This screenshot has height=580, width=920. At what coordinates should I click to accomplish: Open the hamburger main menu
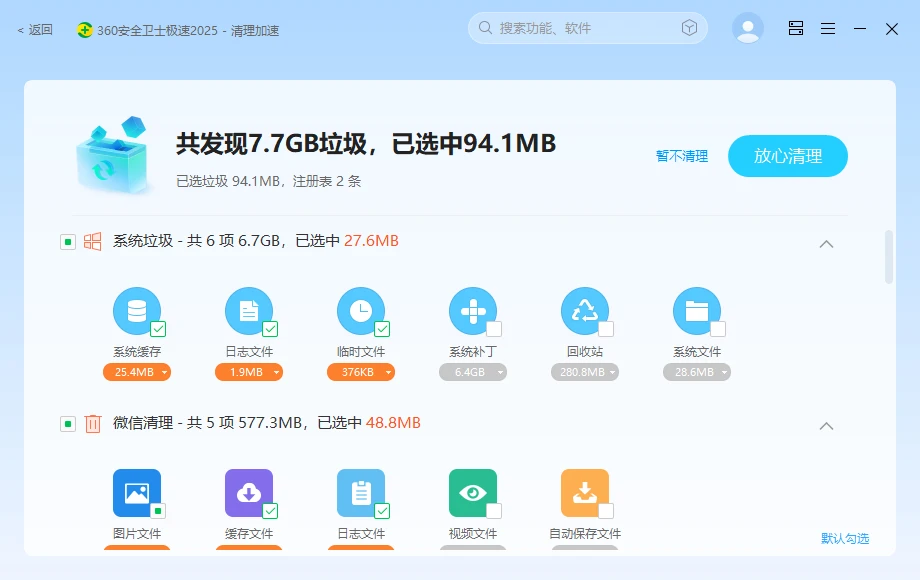tap(828, 28)
